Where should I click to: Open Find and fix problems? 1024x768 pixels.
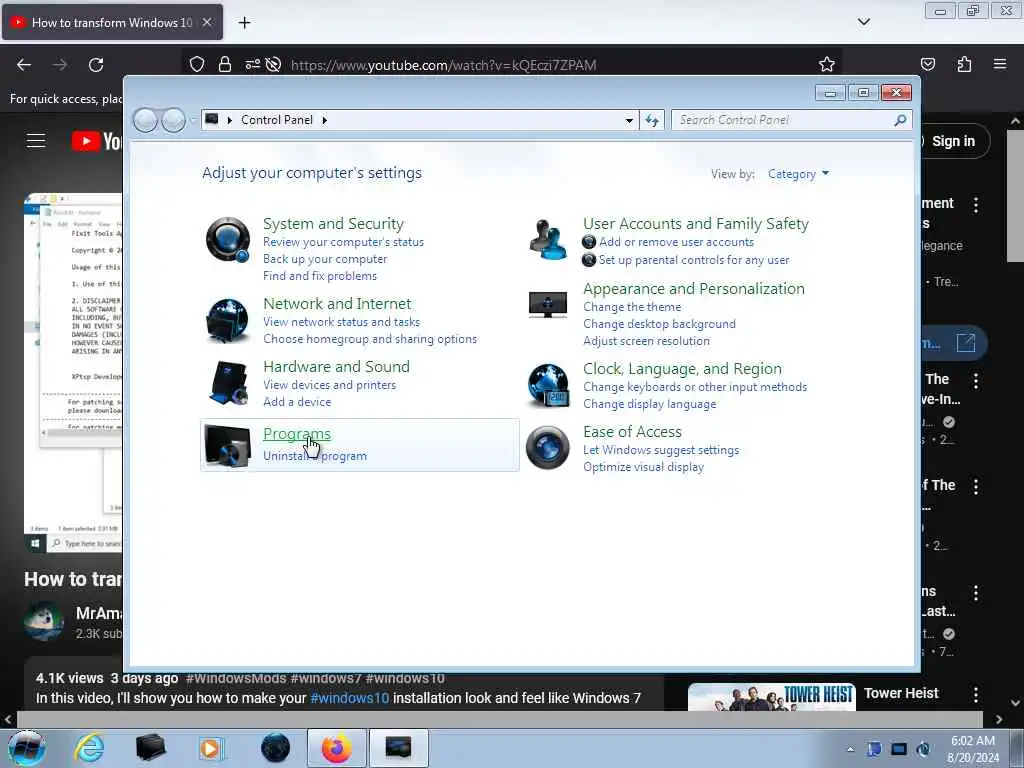point(320,276)
